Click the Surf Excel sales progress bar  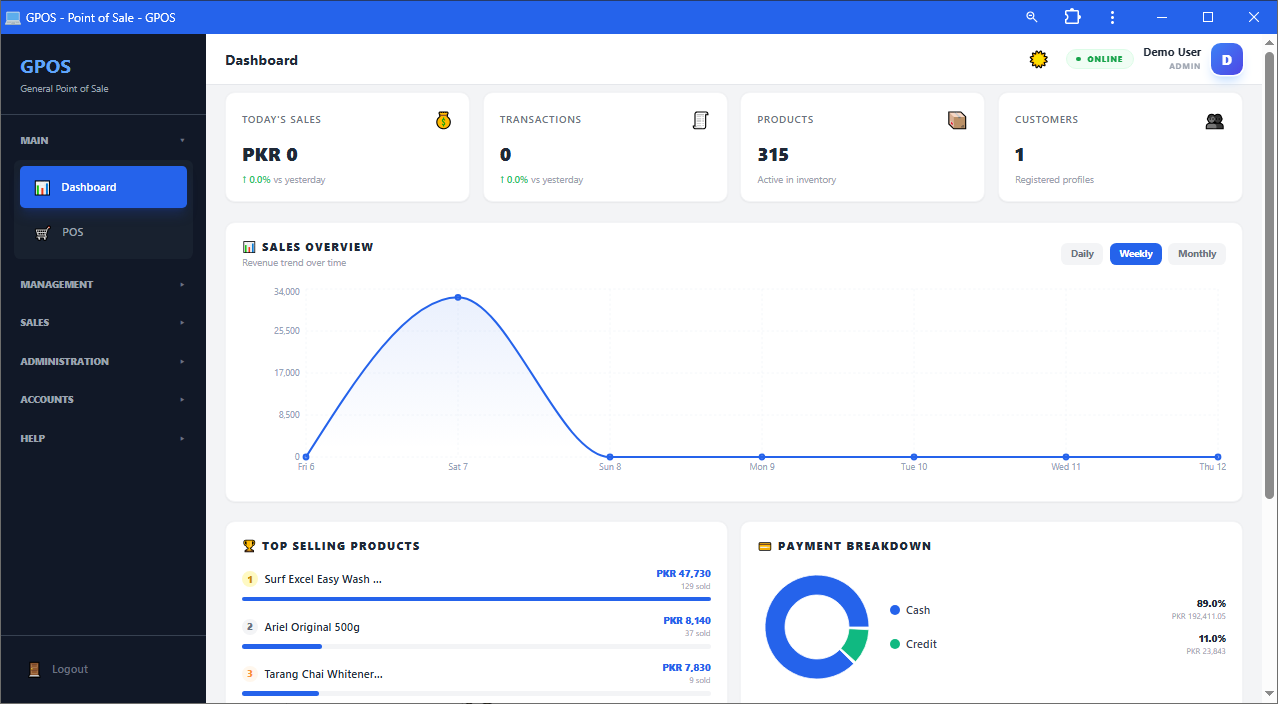pyautogui.click(x=476, y=599)
